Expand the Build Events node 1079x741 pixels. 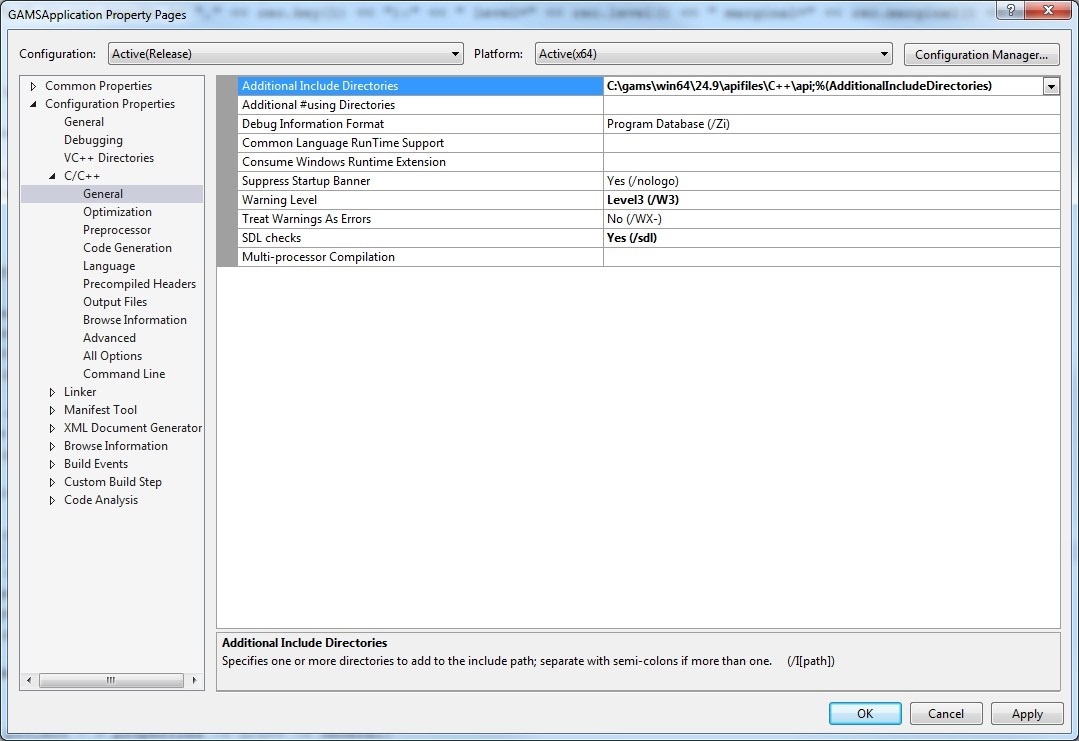tap(52, 464)
